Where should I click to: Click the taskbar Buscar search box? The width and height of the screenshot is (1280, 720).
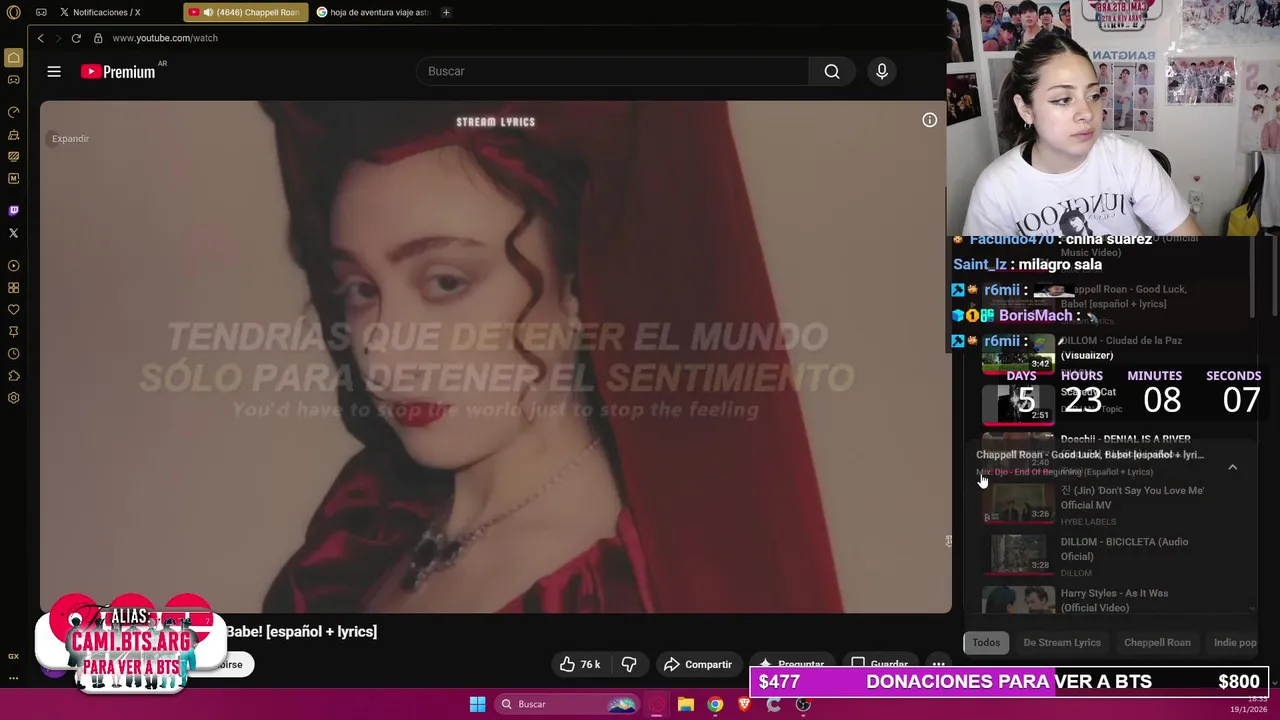click(x=567, y=704)
